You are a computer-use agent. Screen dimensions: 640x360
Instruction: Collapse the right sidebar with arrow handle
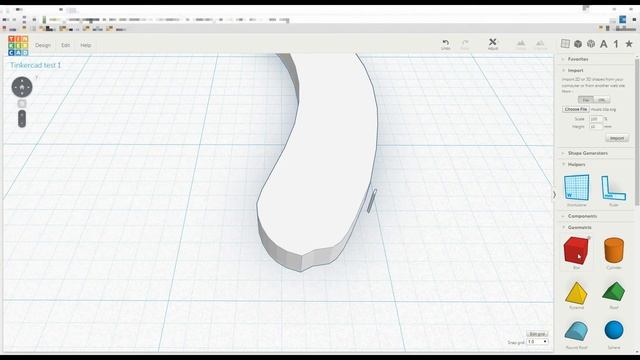click(554, 195)
